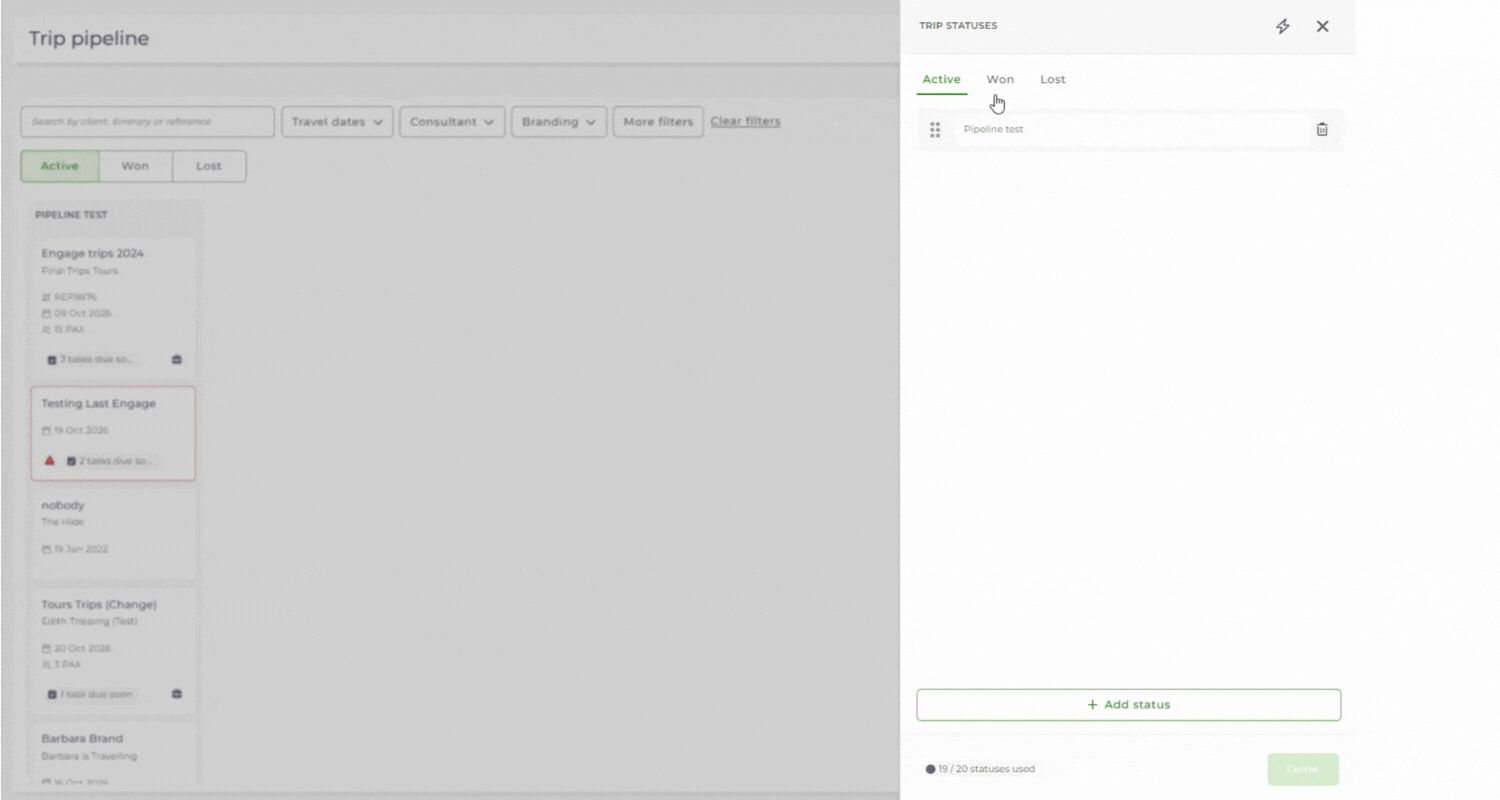Click the Add status button
This screenshot has height=800, width=1500.
[x=1129, y=705]
